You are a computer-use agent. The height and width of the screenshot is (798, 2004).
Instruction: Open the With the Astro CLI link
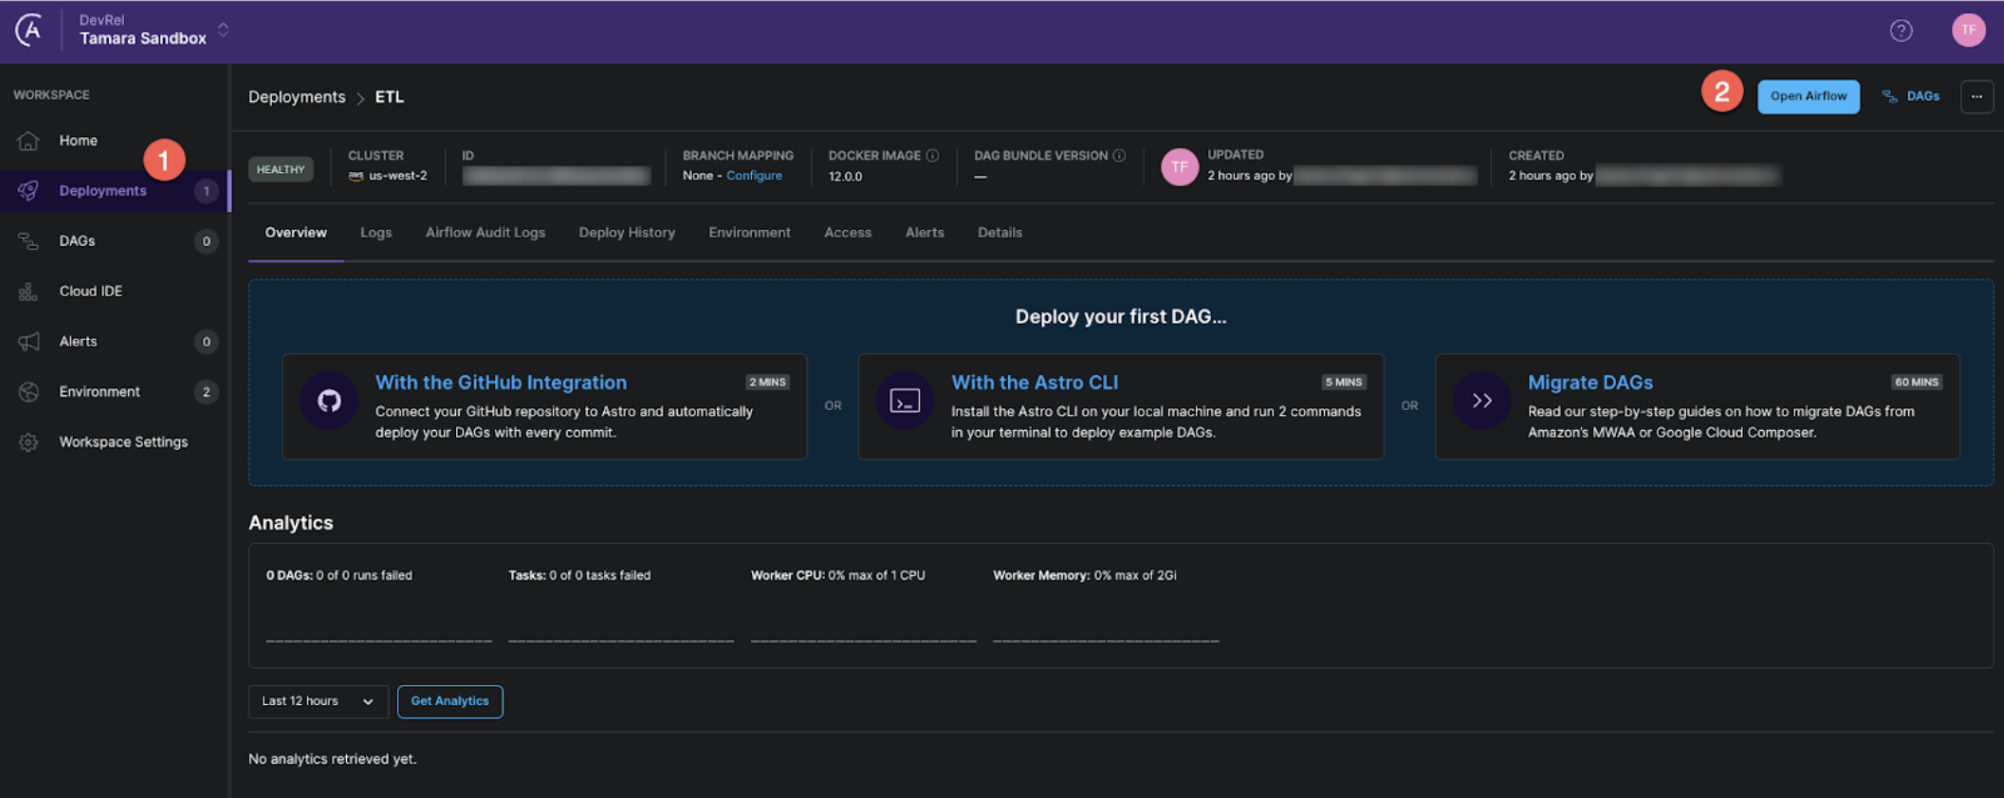1034,382
